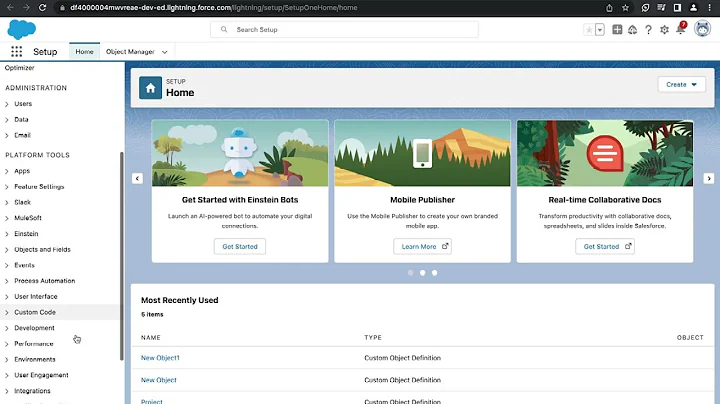This screenshot has width=720, height=404.
Task: Open the Real-time Collaborative Docs image
Action: [x=605, y=153]
